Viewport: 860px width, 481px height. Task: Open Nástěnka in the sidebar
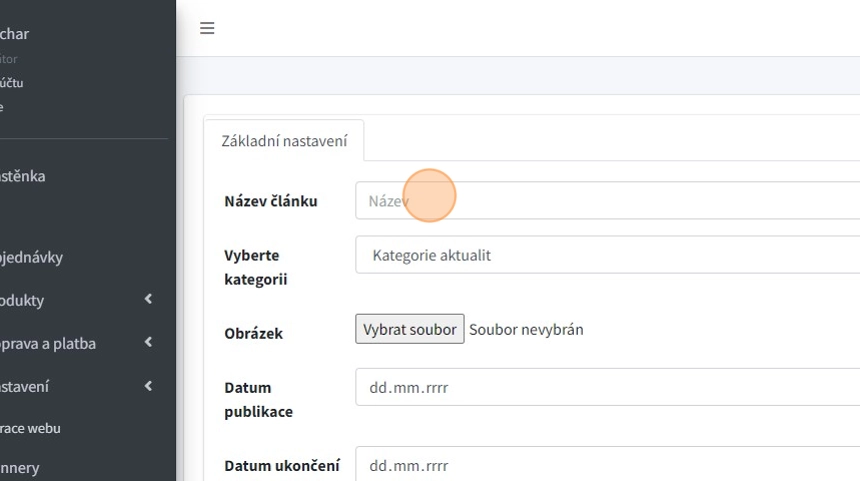[x=22, y=176]
